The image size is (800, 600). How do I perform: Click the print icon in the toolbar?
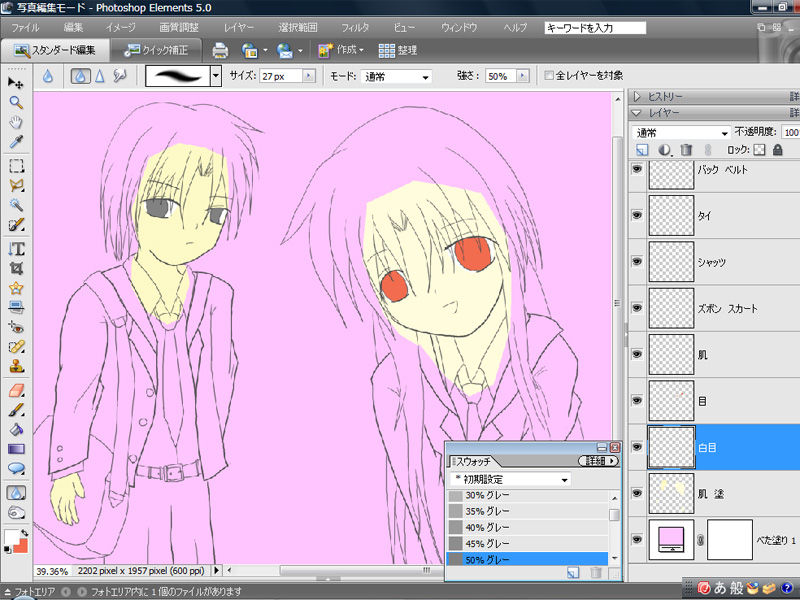pos(220,49)
